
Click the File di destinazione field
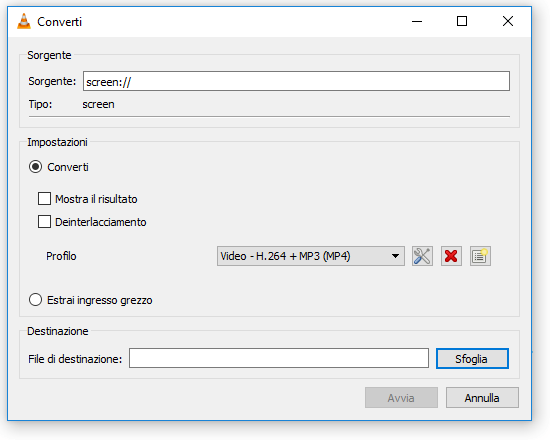(279, 358)
